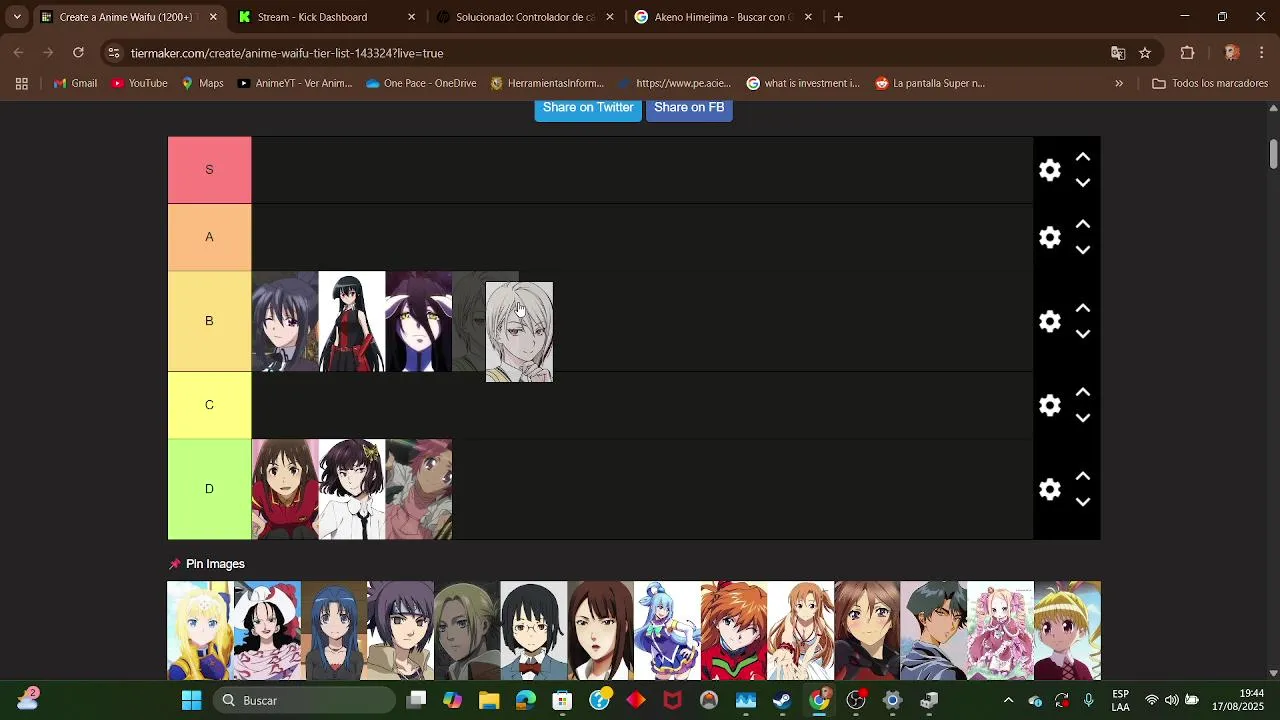The height and width of the screenshot is (720, 1280).
Task: Select pink-haired character in D tier
Action: [419, 489]
